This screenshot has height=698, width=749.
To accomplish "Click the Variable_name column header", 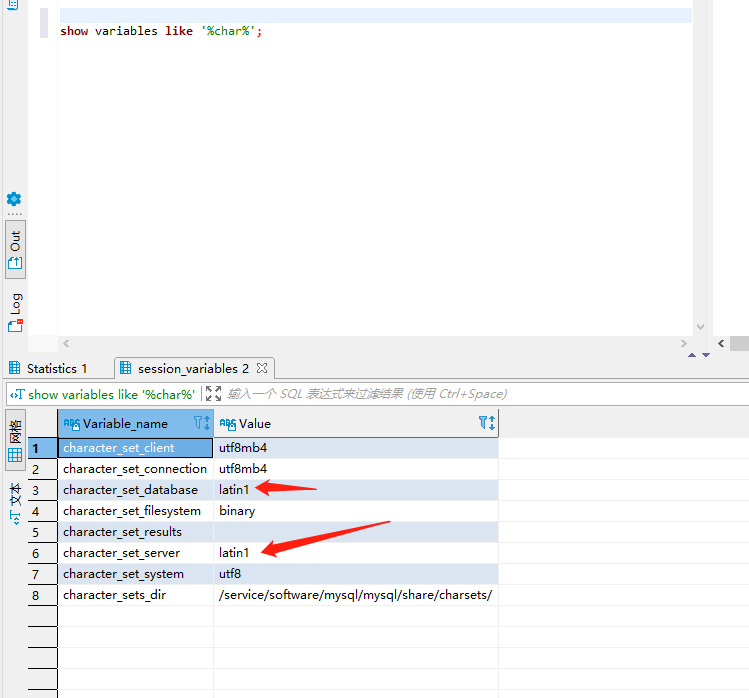I will (x=135, y=423).
